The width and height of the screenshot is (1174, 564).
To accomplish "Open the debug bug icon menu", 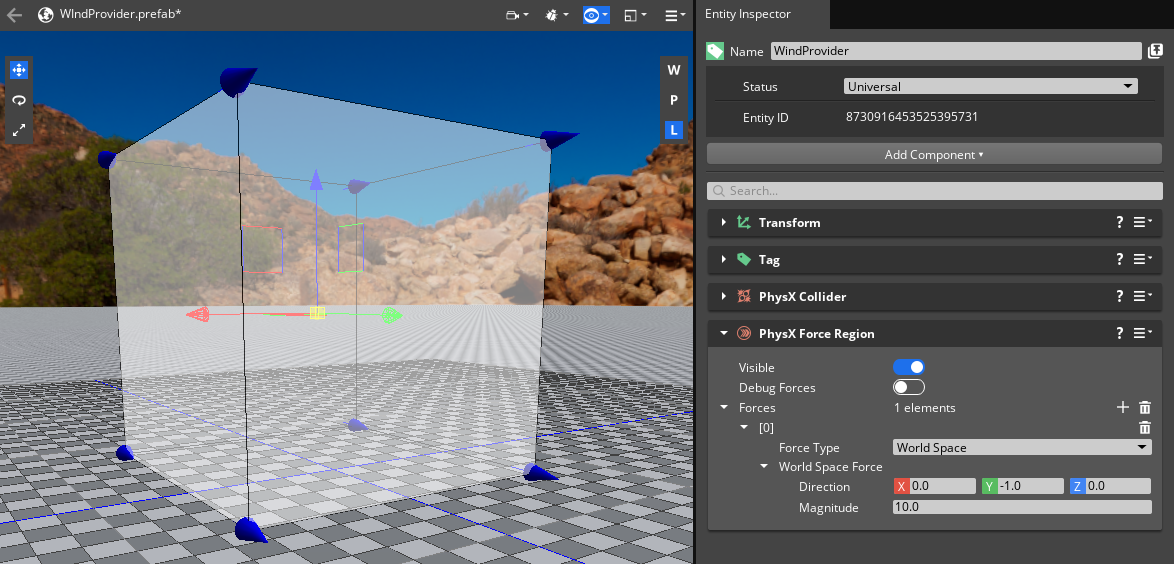I will click(x=556, y=15).
